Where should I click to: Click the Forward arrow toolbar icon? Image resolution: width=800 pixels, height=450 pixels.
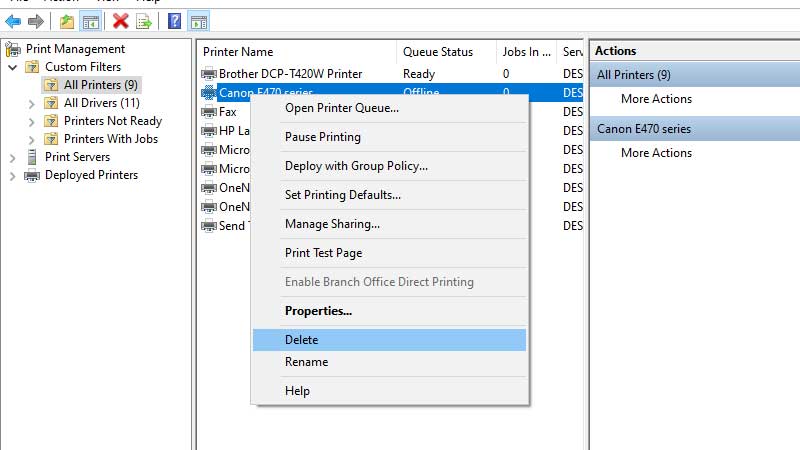(35, 21)
